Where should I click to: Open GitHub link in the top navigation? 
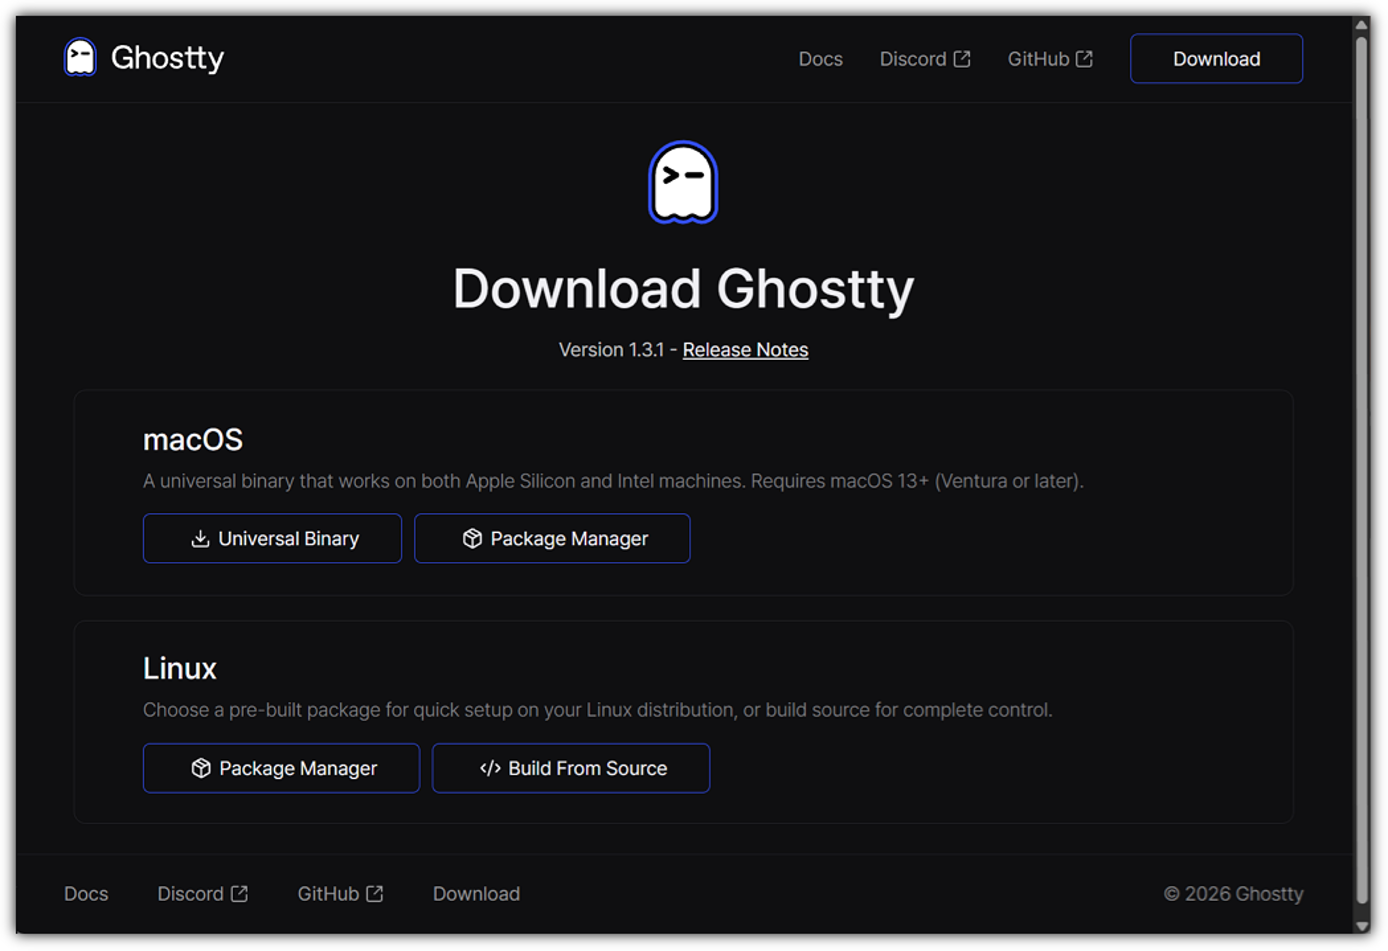pyautogui.click(x=1050, y=59)
